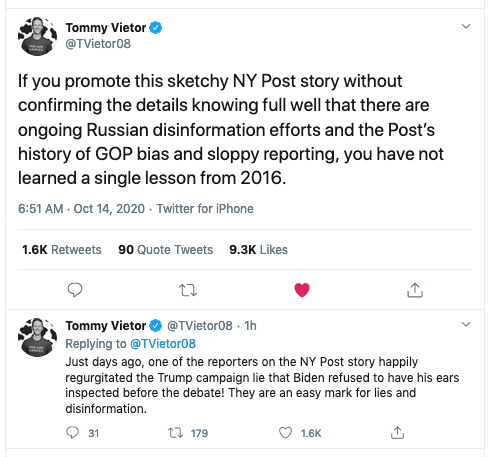Screen dimensions: 490x457
Task: Share the reply tweet via share icon
Action: tap(397, 433)
